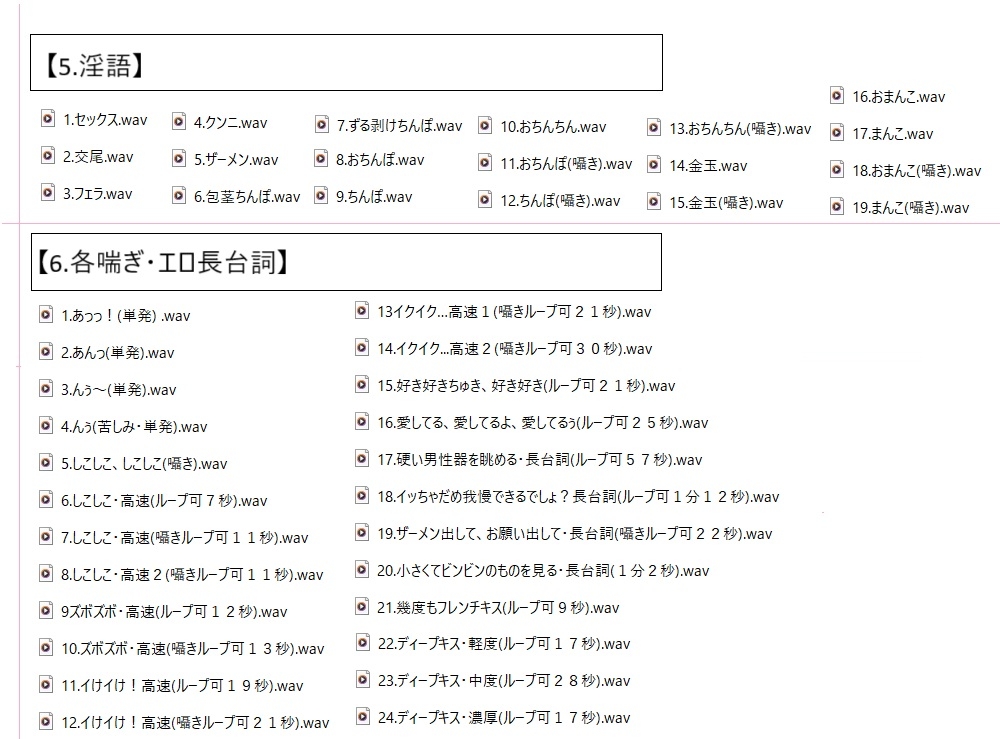This screenshot has width=1000, height=739.
Task: Select the icon for 13イクイク…高速1 file
Action: [362, 311]
